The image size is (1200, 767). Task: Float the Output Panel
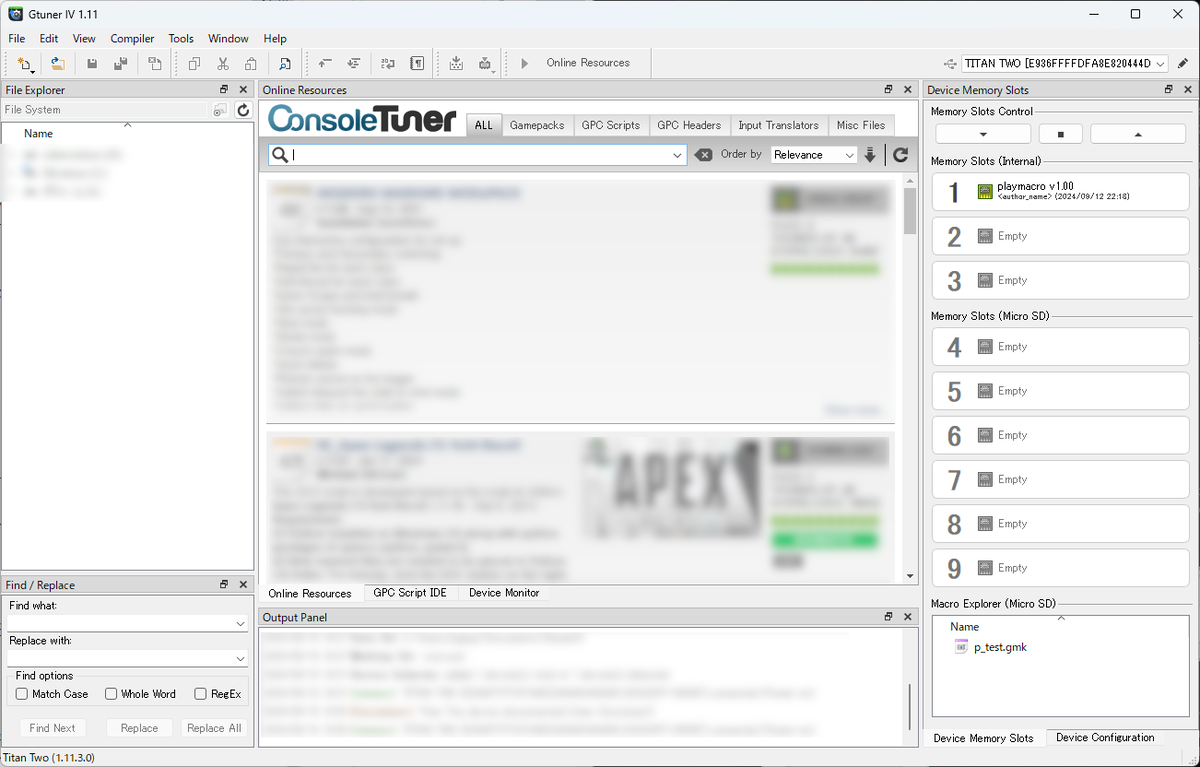[888, 618]
